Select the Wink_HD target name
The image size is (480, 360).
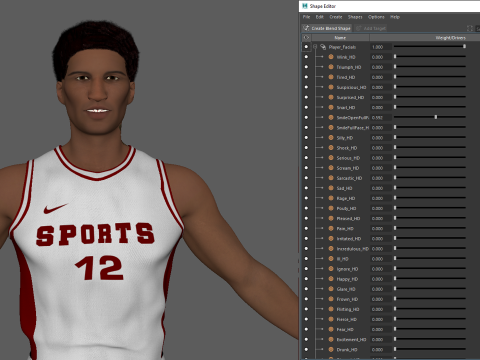(x=346, y=57)
